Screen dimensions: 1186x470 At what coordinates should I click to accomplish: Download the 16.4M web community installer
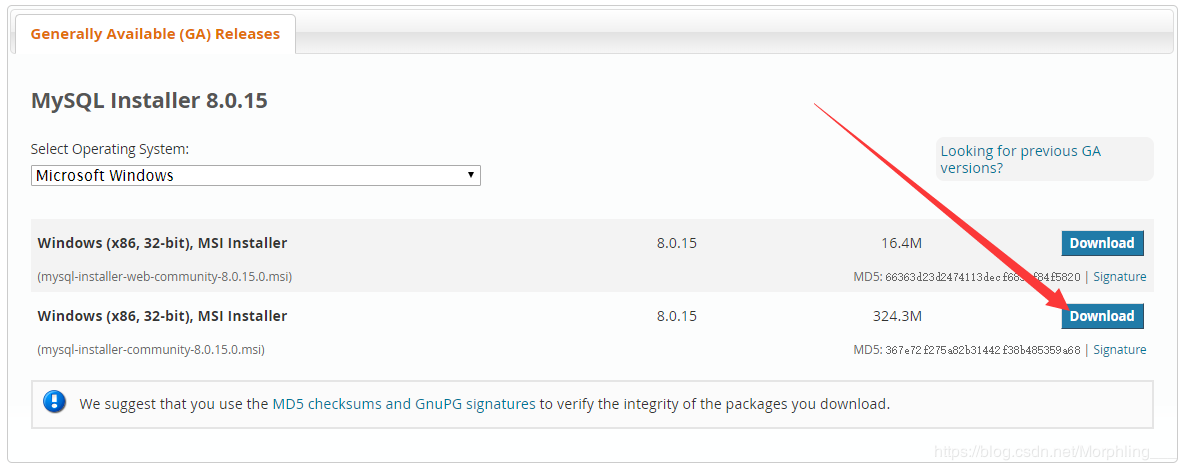click(1102, 243)
